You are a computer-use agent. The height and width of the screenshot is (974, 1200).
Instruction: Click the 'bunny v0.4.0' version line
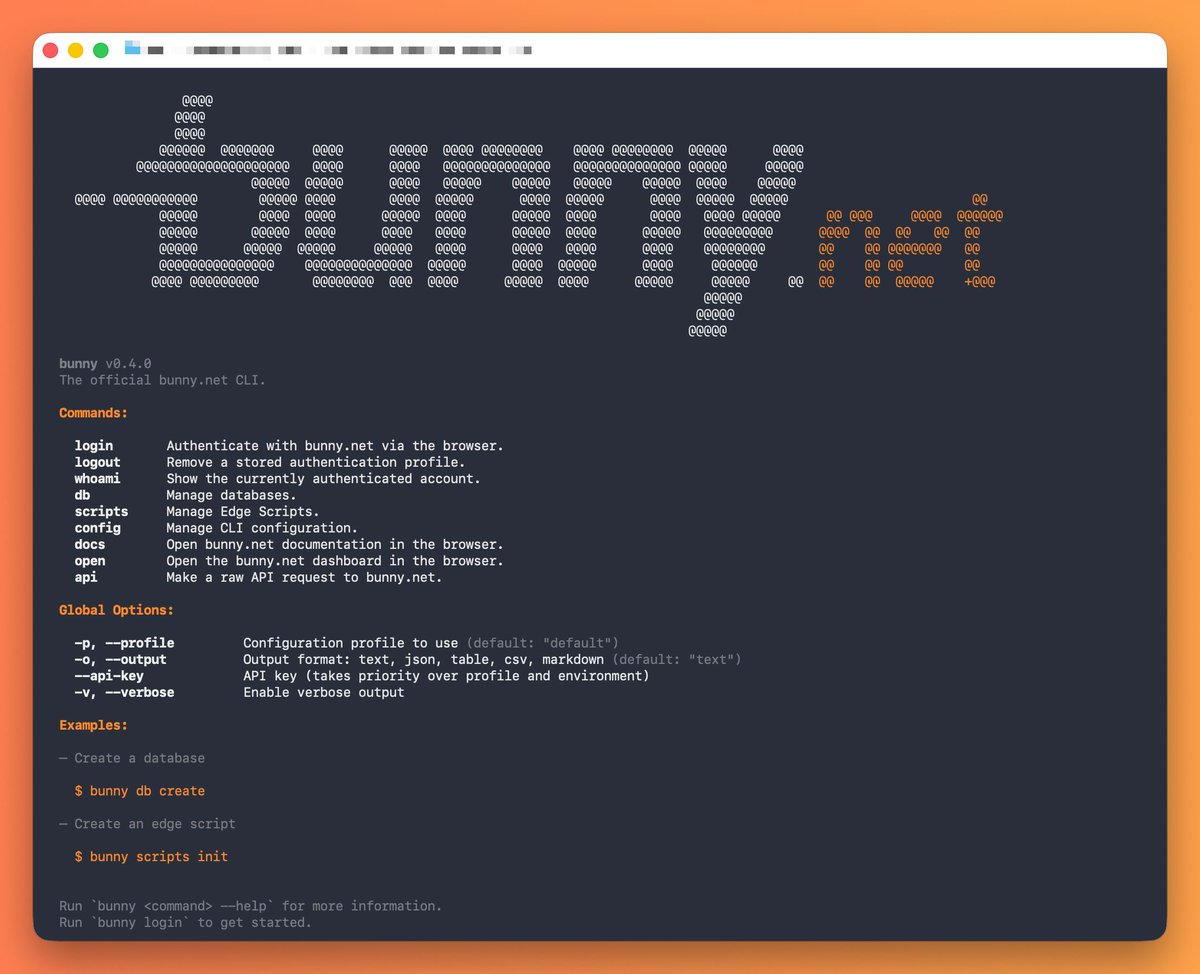point(105,364)
